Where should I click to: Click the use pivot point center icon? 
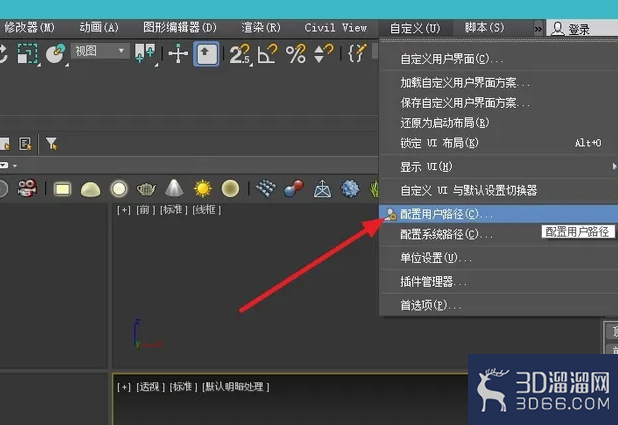pos(145,53)
